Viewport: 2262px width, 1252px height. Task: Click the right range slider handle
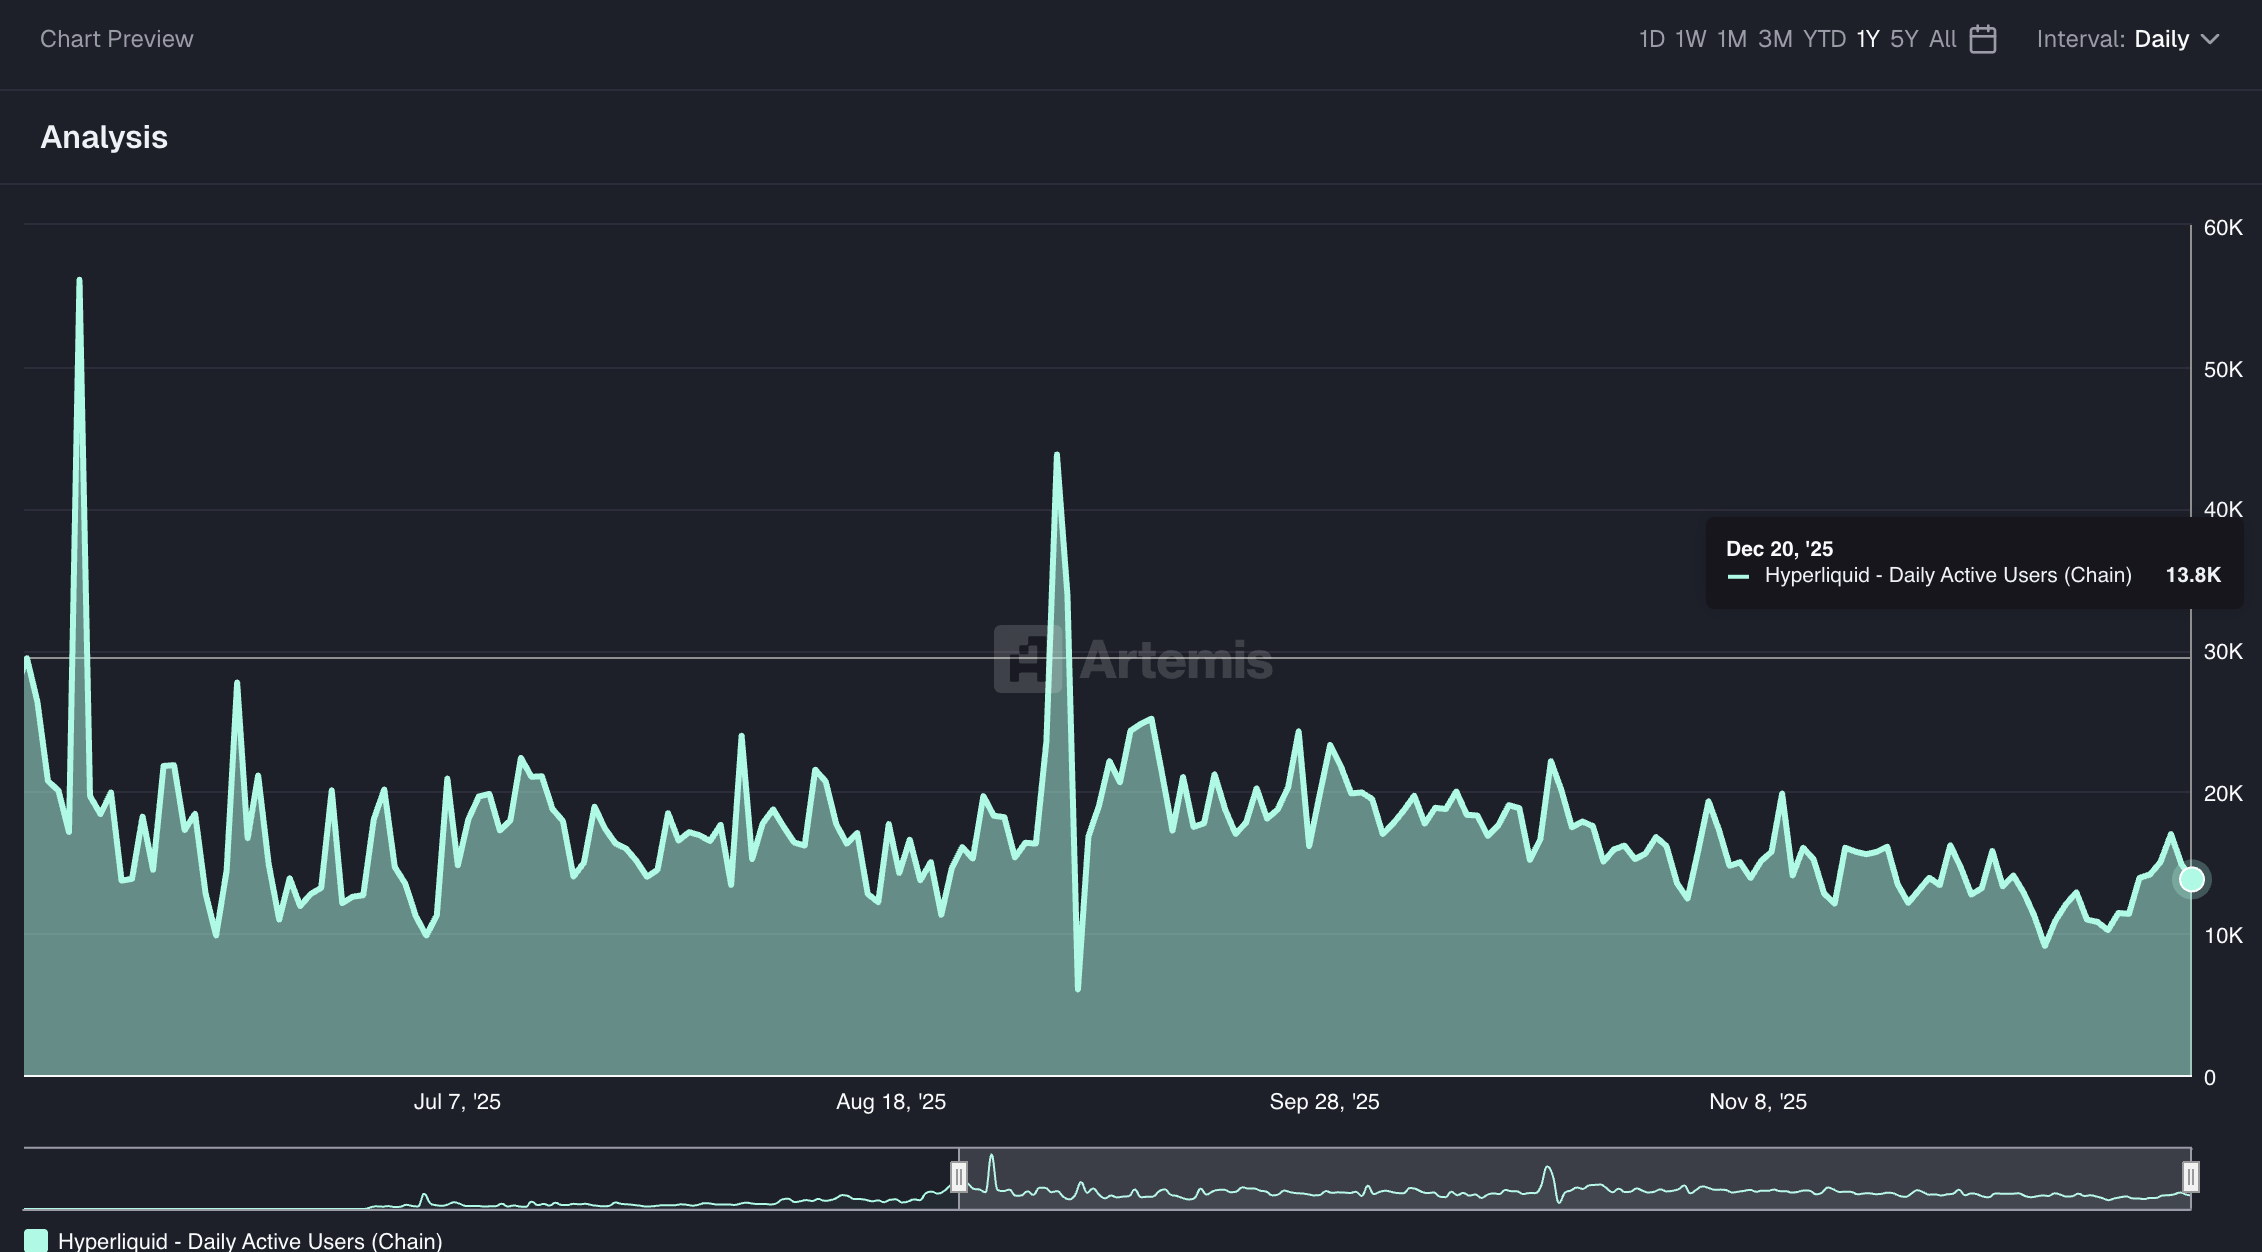pos(2190,1177)
